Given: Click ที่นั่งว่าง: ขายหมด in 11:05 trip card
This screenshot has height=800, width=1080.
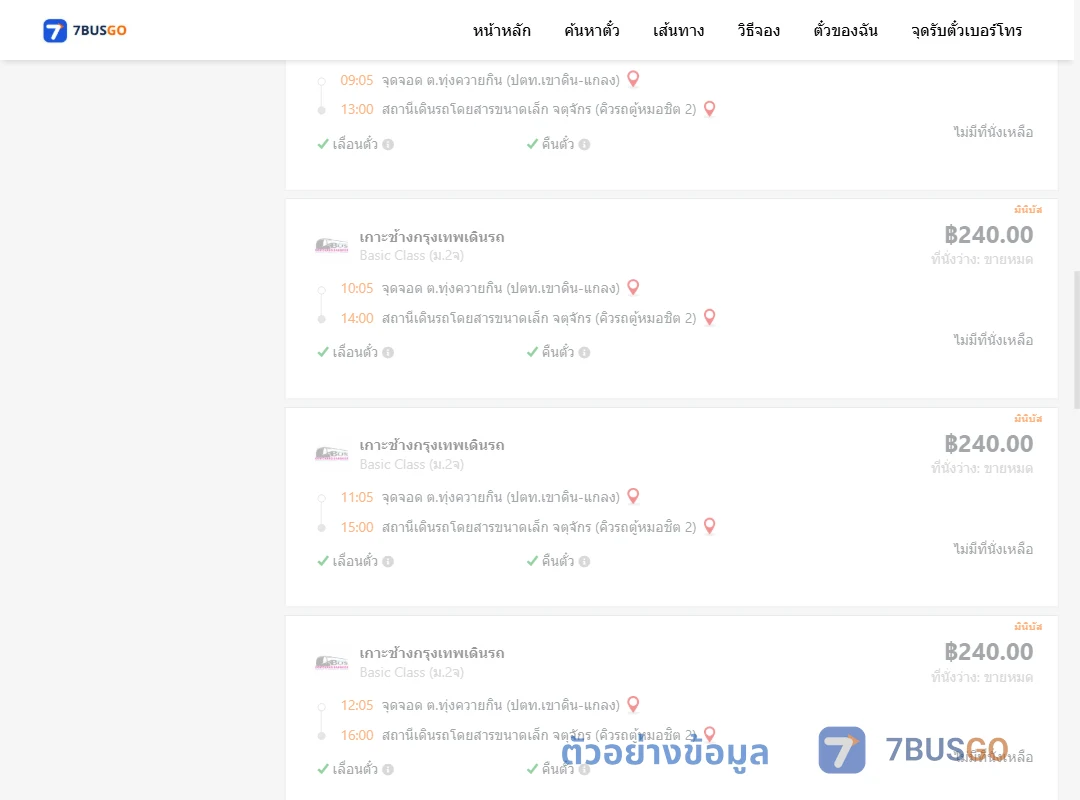Looking at the screenshot, I should (x=982, y=469).
